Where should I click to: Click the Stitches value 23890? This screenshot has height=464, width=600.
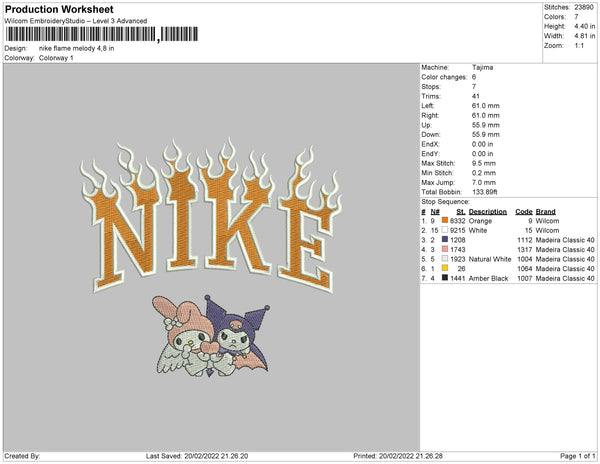[x=584, y=7]
